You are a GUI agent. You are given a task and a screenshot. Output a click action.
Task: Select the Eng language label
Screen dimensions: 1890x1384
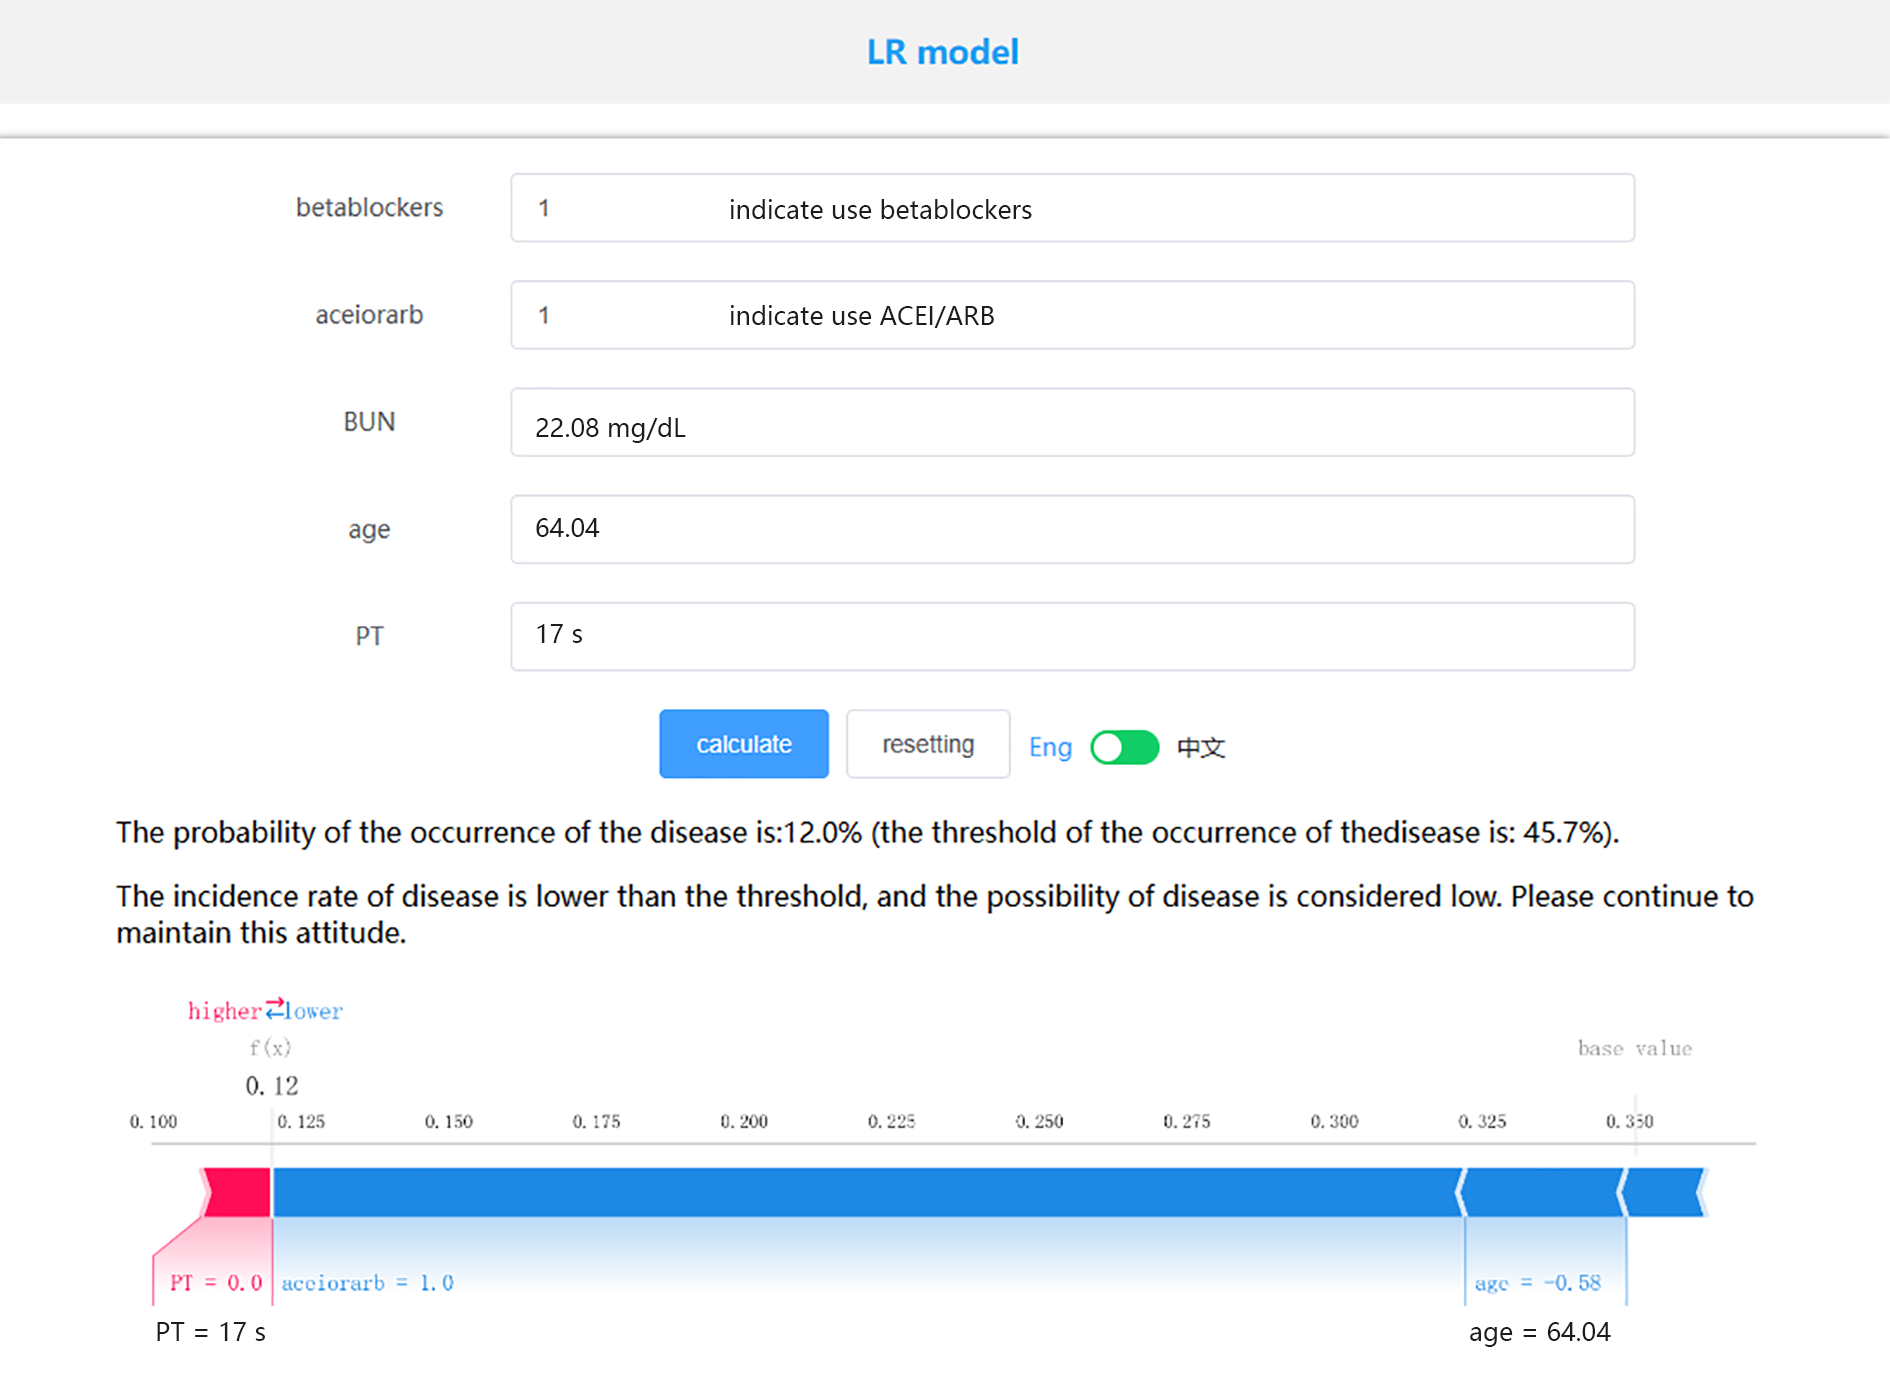pyautogui.click(x=1050, y=747)
